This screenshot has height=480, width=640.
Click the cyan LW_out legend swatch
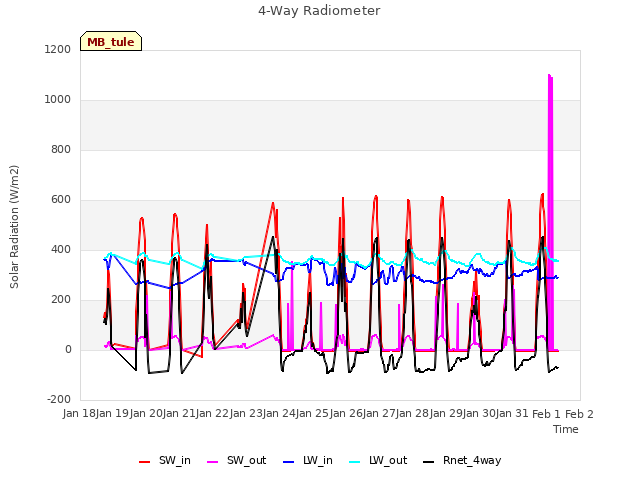coord(355,462)
